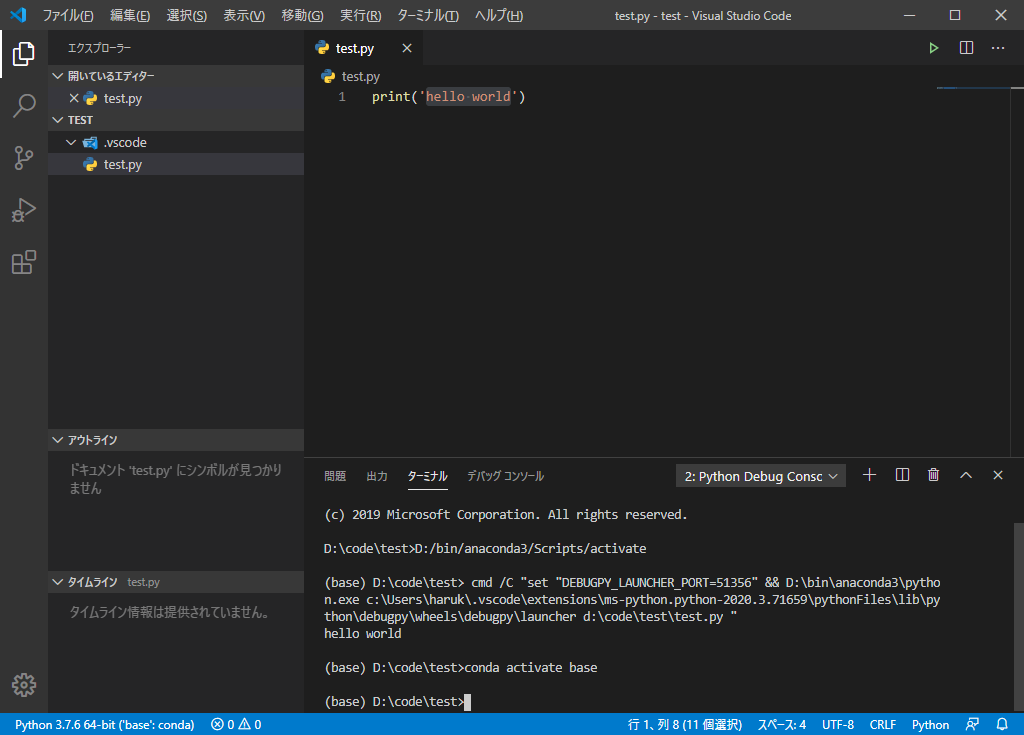The width and height of the screenshot is (1024, 735).
Task: Open the Search view in activity bar
Action: pyautogui.click(x=24, y=105)
